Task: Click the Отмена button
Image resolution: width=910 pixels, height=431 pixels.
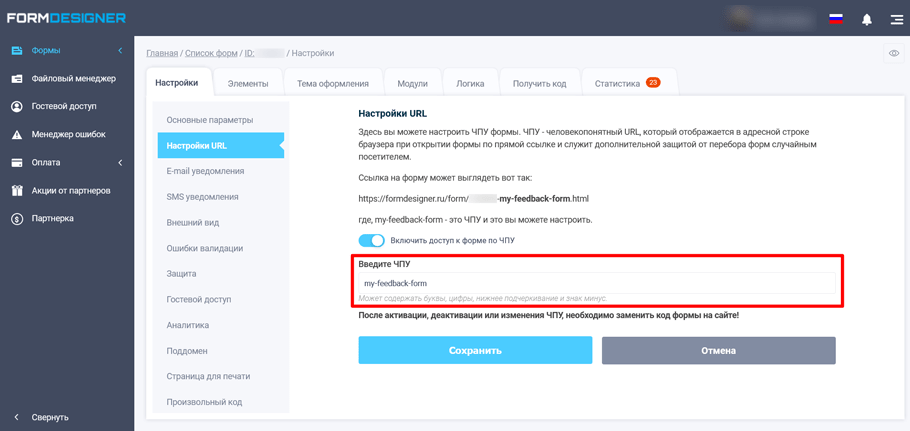Action: click(x=718, y=350)
